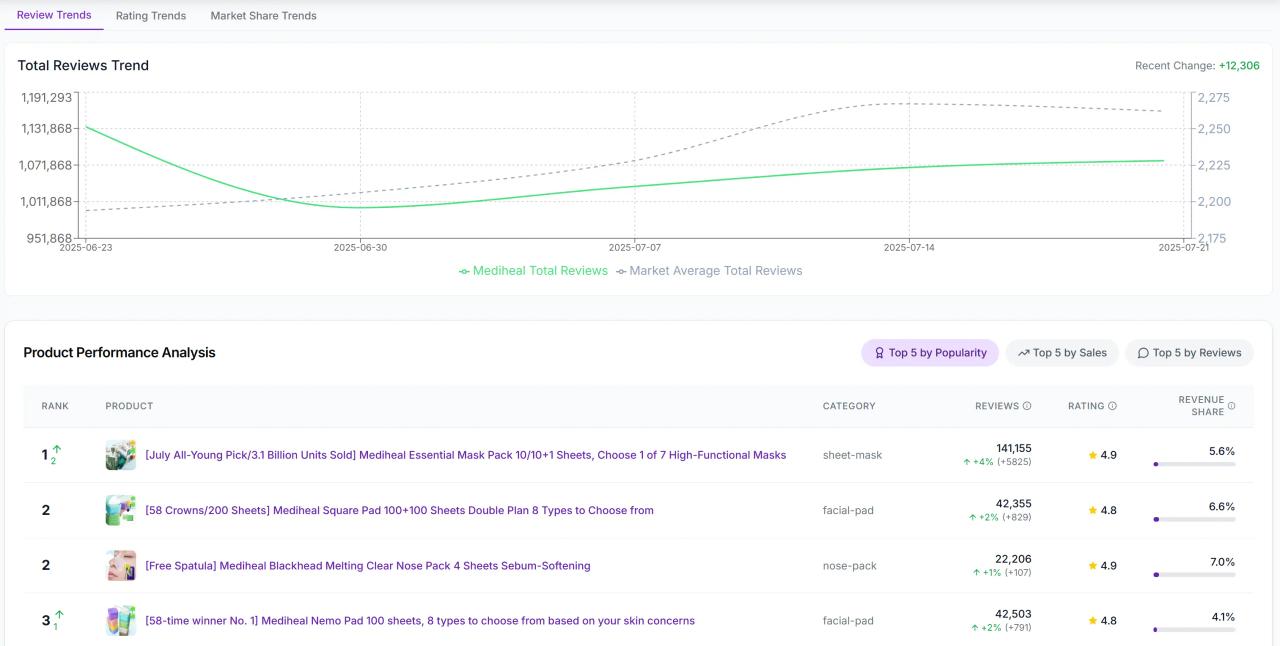Open the Rating Trends tab
1280x646 pixels.
(151, 16)
